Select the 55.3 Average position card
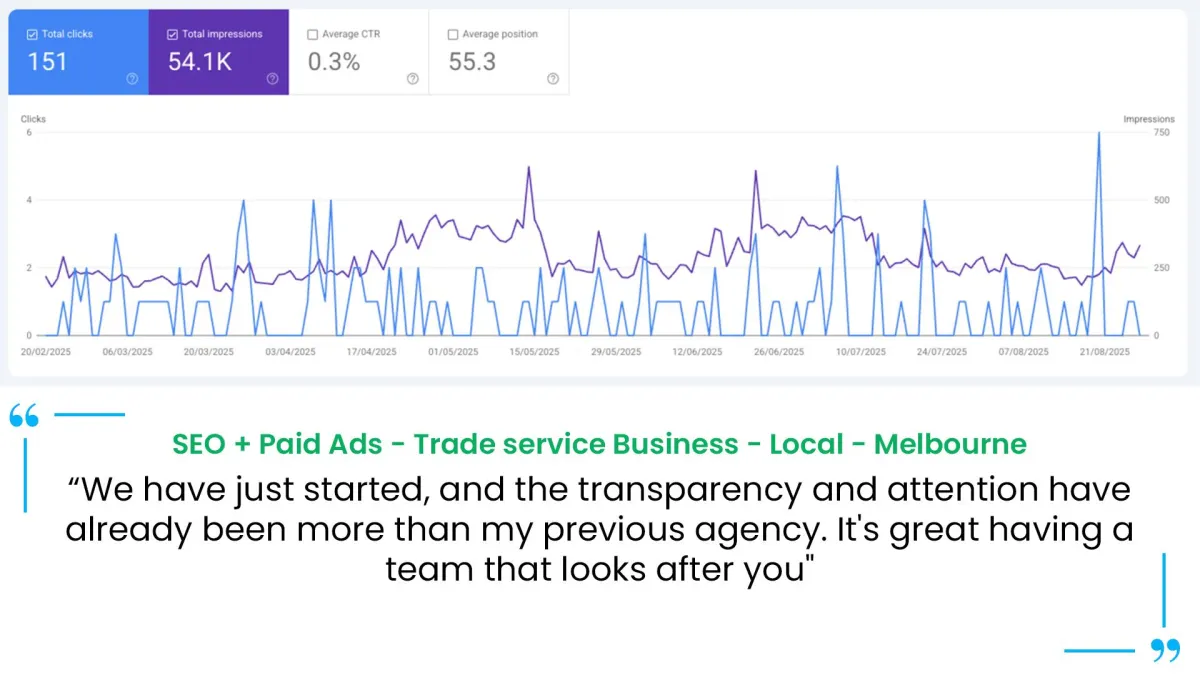Viewport: 1200px width, 675px height. point(499,52)
